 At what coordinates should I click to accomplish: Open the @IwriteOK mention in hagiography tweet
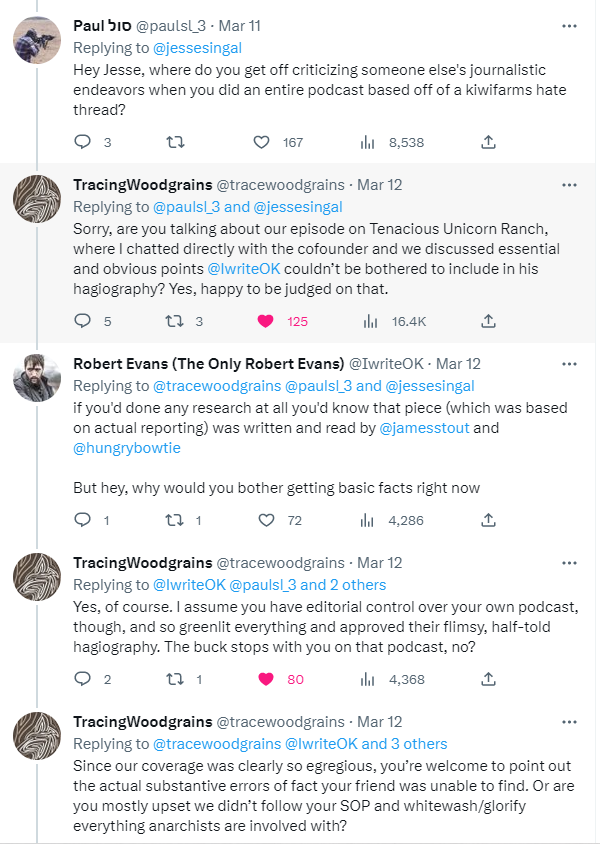click(244, 269)
